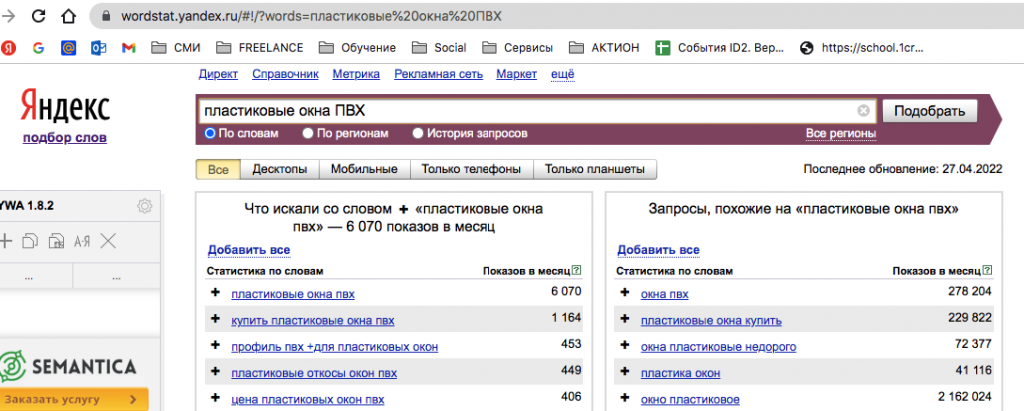Click left table impressions help question icon

[x=577, y=270]
